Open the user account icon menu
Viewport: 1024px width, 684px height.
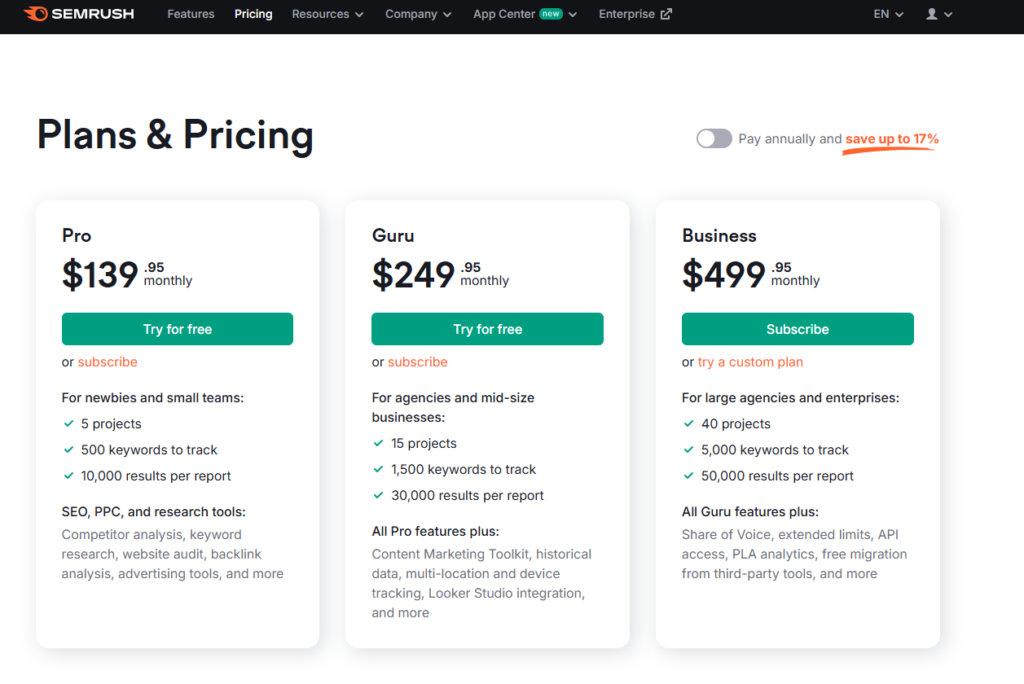coord(931,14)
